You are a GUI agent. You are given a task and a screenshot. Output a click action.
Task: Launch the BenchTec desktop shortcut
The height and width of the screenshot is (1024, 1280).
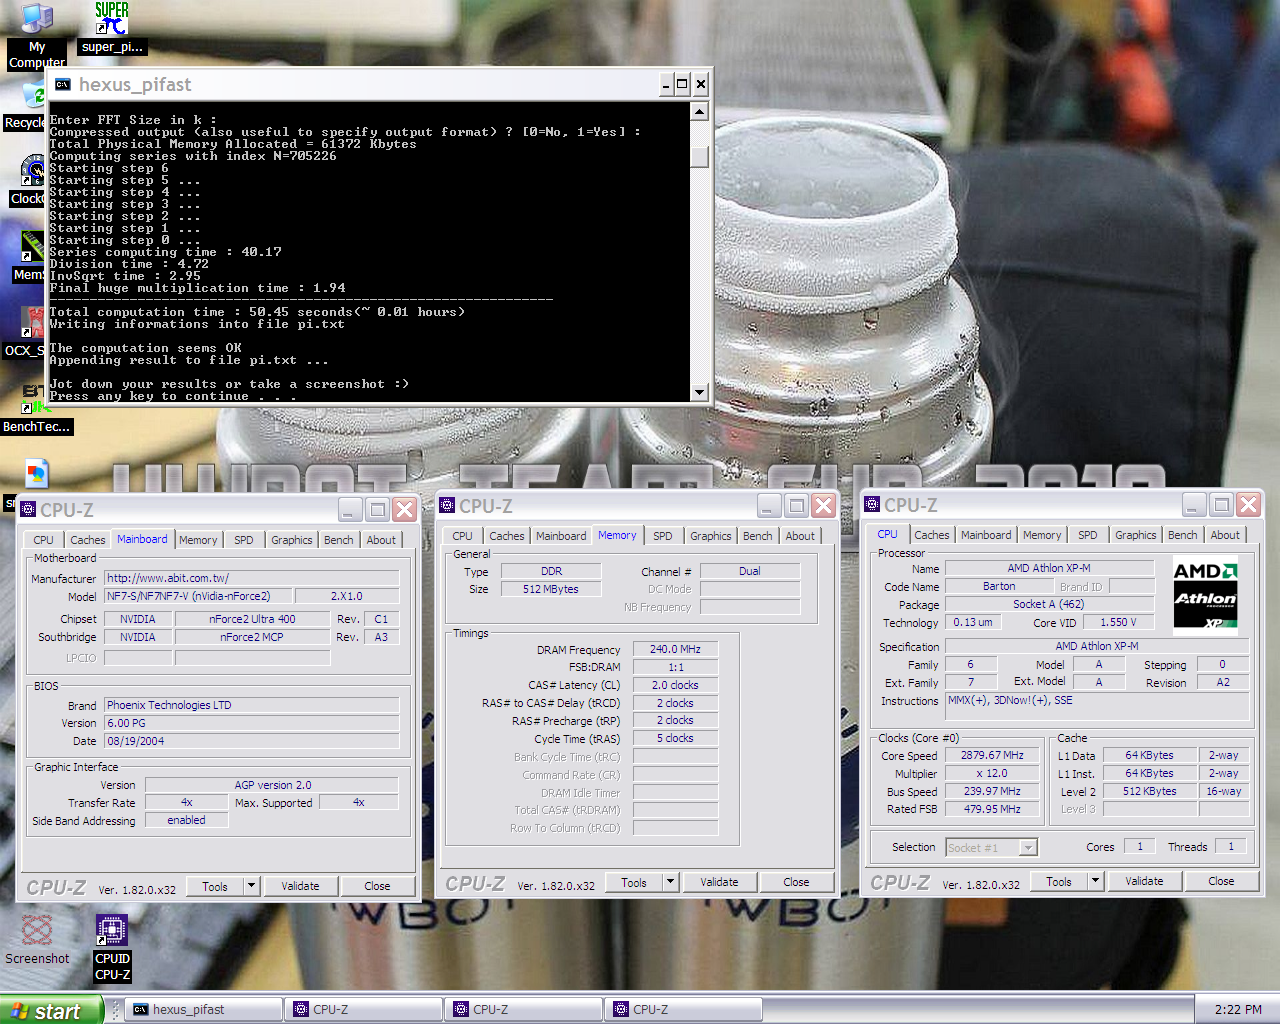(x=36, y=410)
